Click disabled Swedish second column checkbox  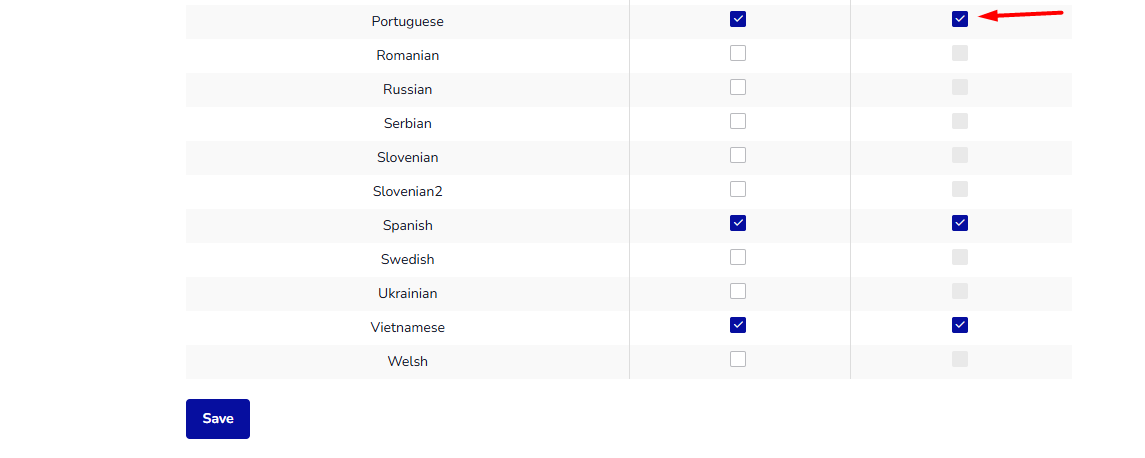click(x=960, y=257)
